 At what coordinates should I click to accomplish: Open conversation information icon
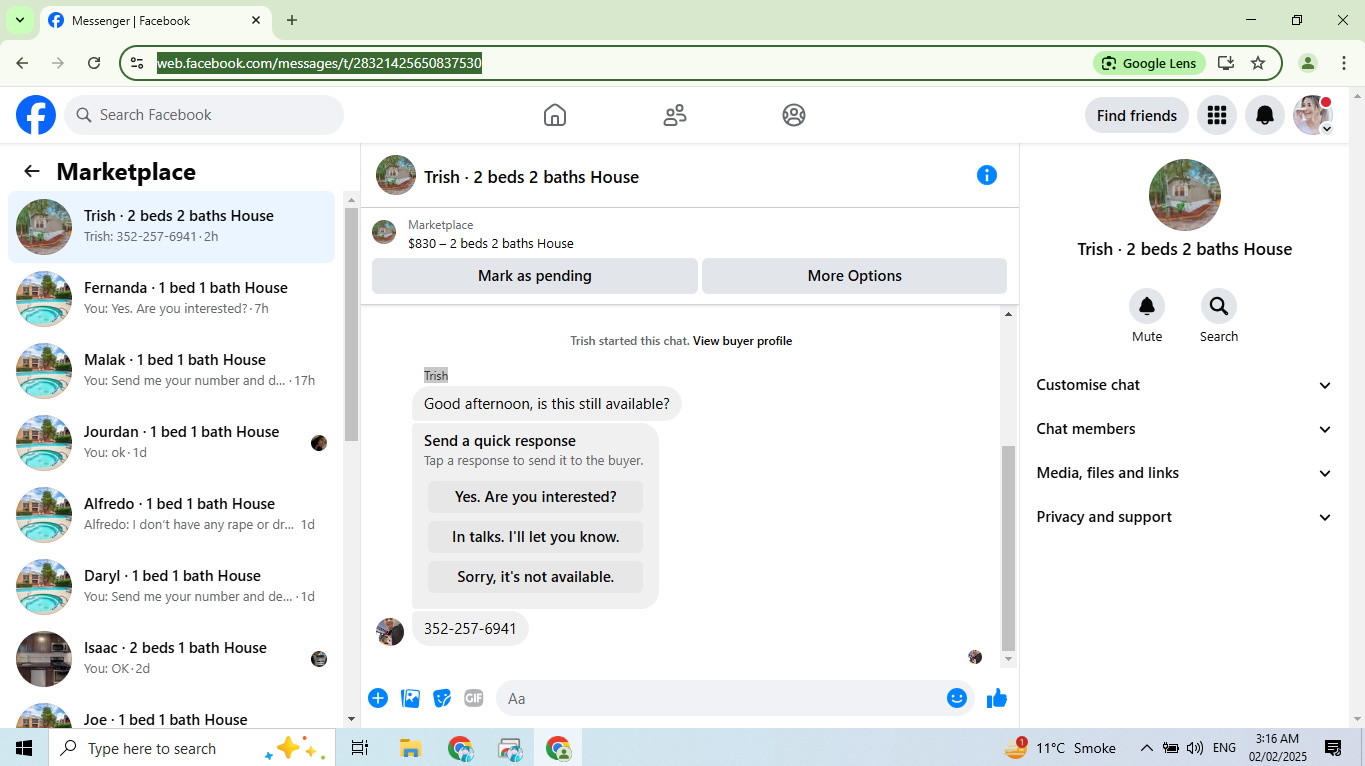(x=987, y=175)
